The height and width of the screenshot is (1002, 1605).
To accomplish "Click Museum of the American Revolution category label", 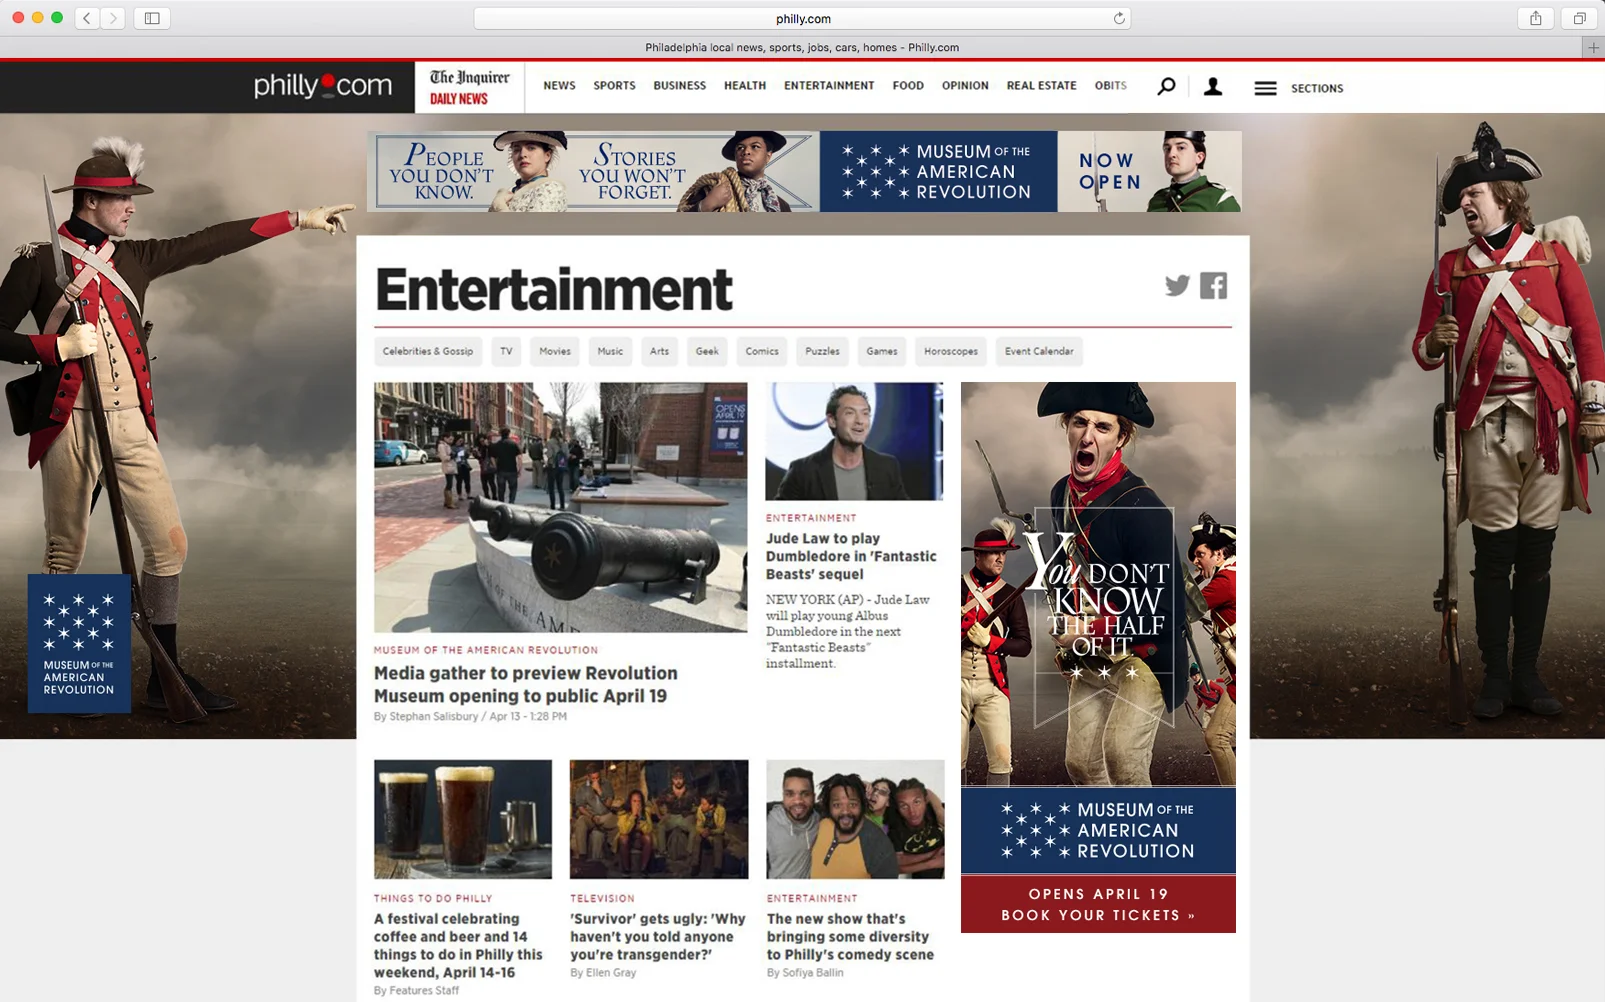I will tap(486, 650).
